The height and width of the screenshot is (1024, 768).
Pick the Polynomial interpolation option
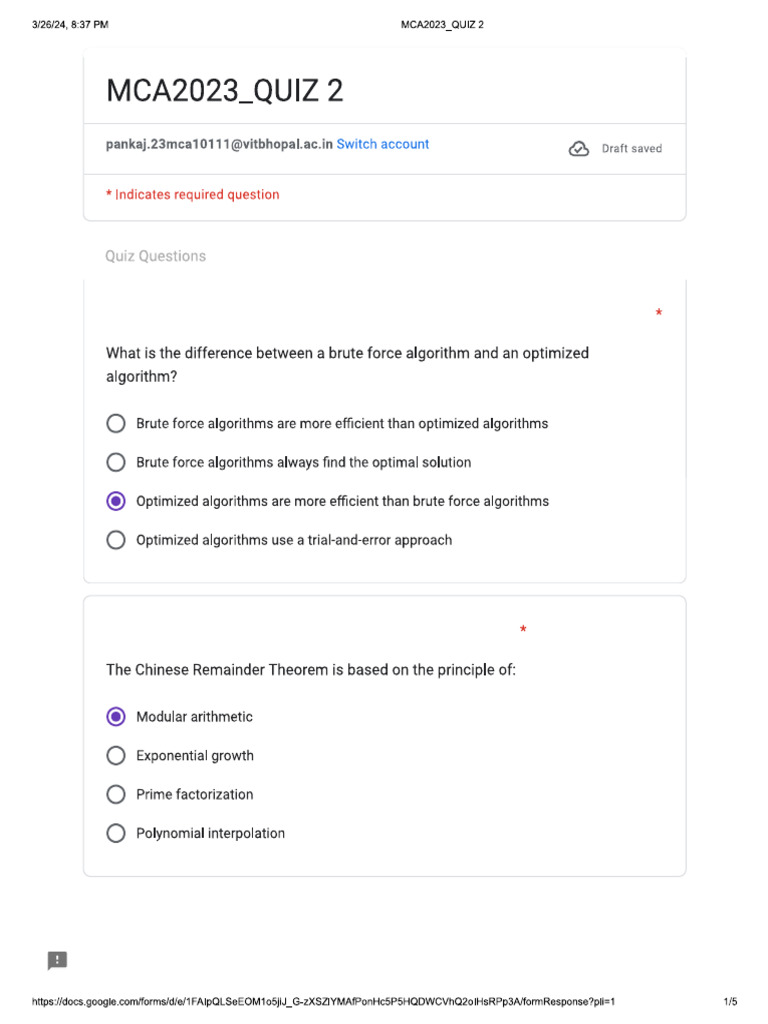116,833
